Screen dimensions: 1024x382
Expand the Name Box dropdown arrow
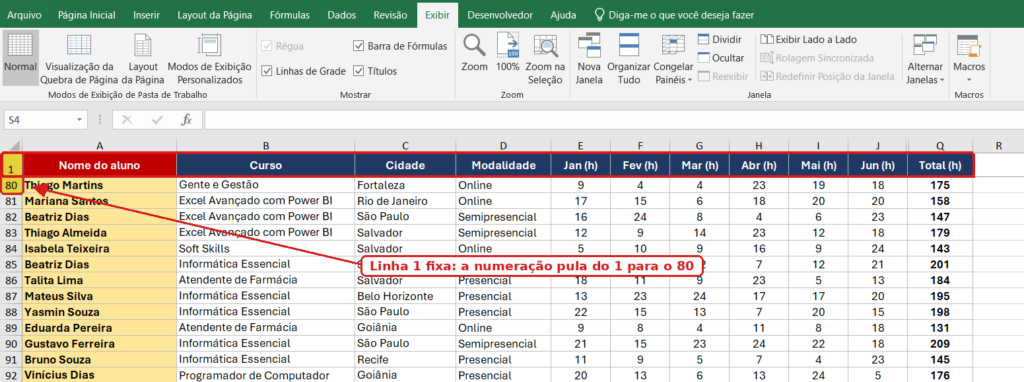80,120
